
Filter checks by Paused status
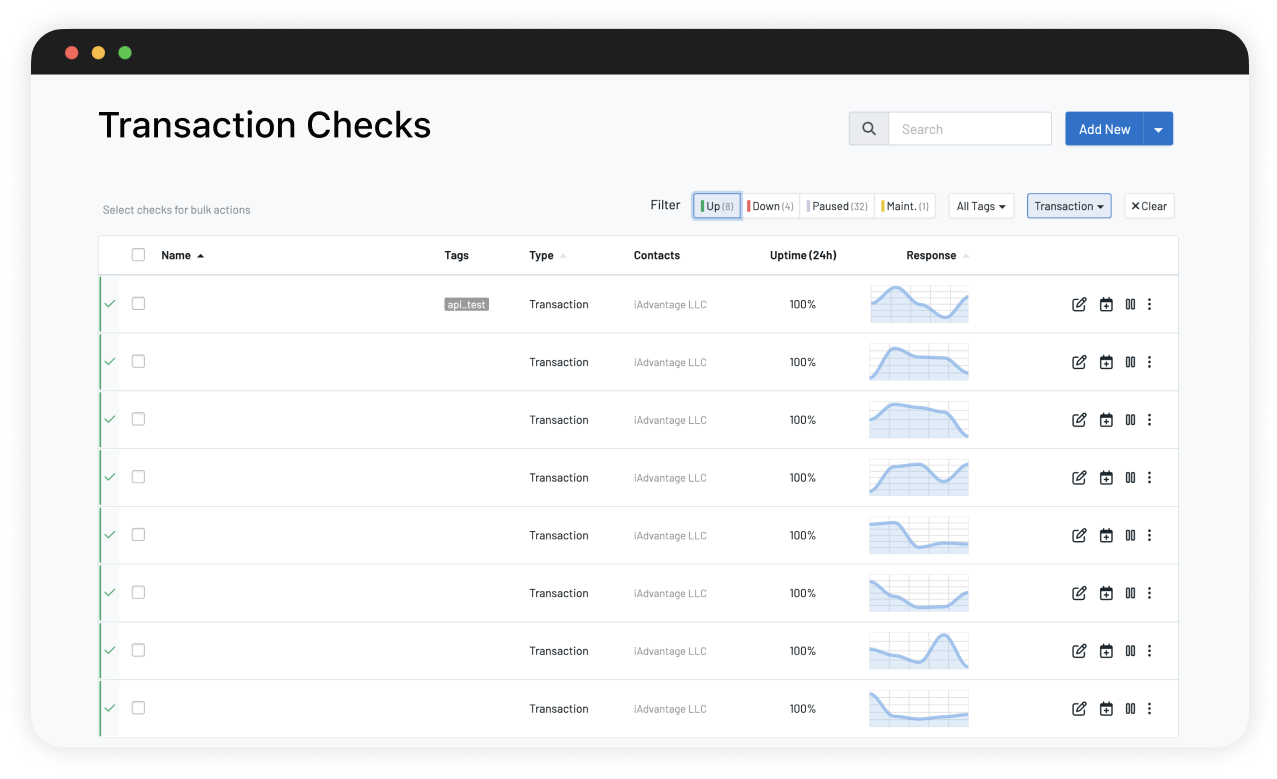click(837, 206)
